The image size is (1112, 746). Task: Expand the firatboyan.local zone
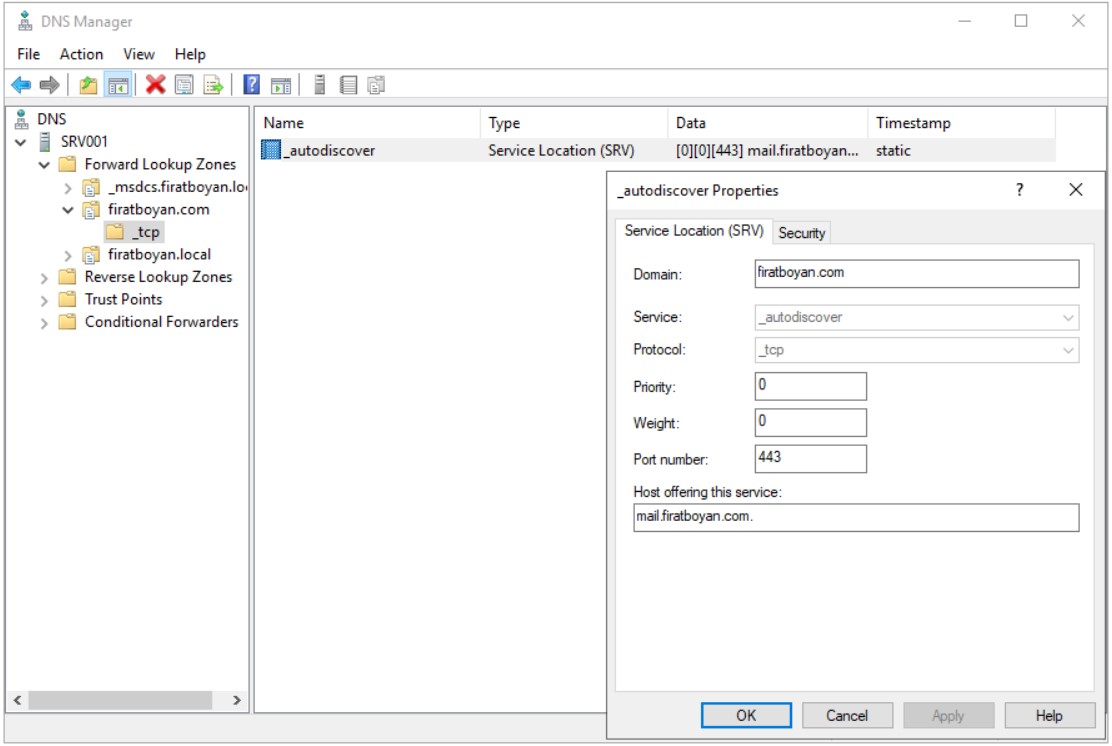click(68, 255)
